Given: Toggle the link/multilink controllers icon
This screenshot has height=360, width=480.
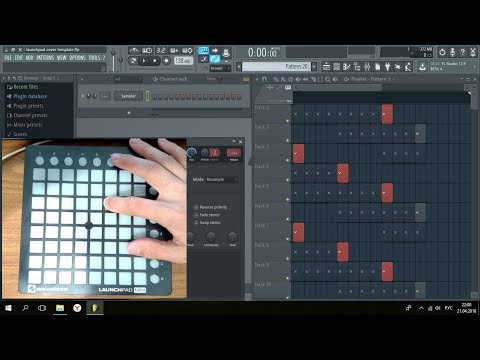Looking at the screenshot, I should click(215, 60).
